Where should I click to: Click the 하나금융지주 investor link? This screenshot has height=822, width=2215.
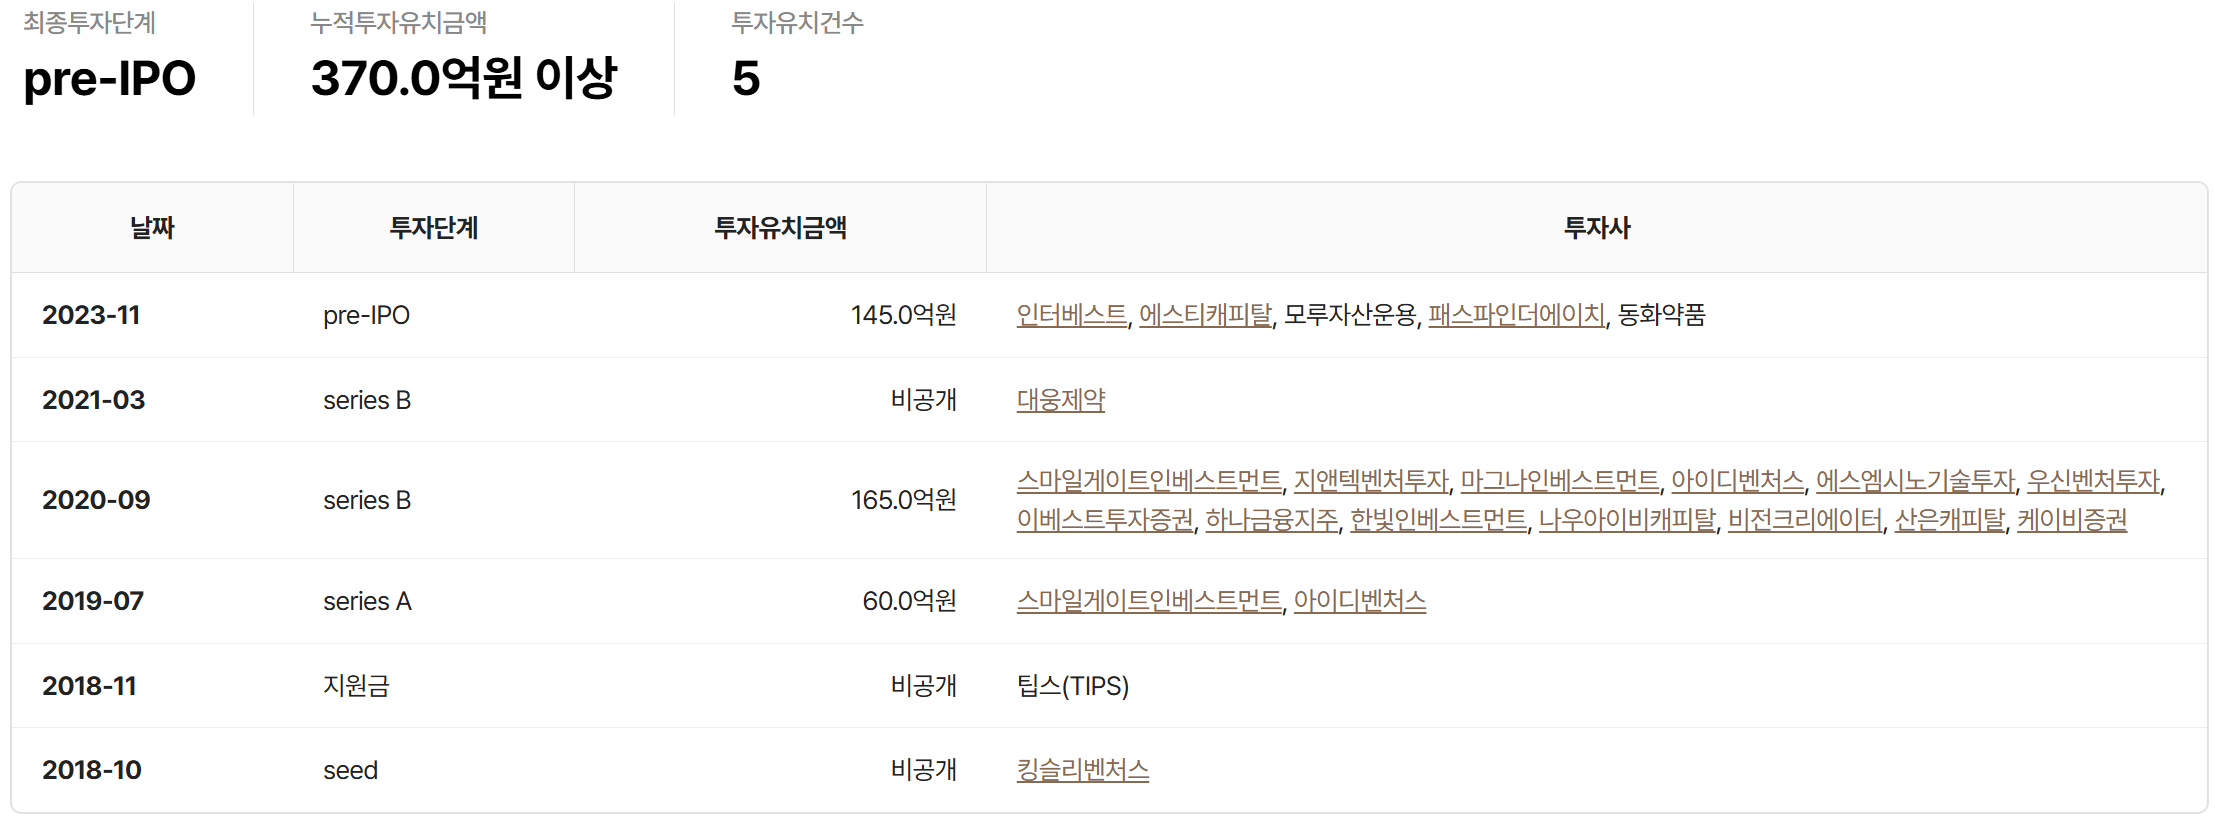coord(1271,520)
